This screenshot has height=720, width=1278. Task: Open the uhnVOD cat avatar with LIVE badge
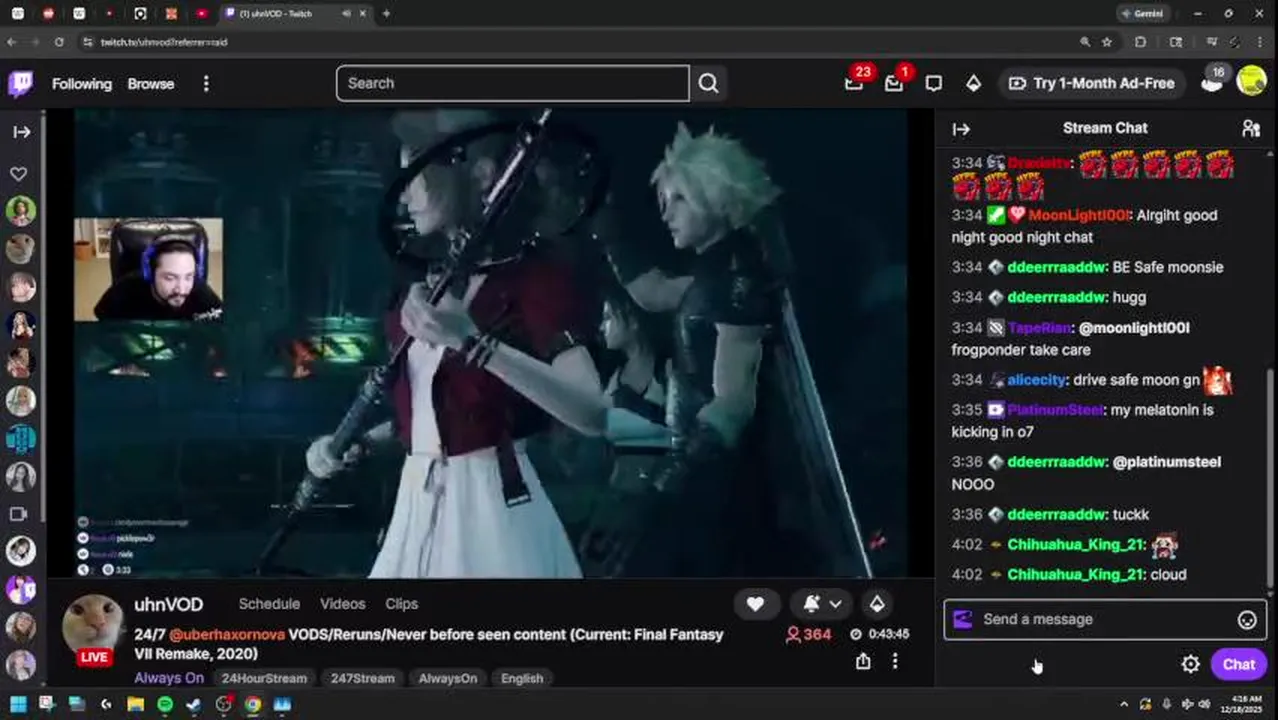[94, 628]
